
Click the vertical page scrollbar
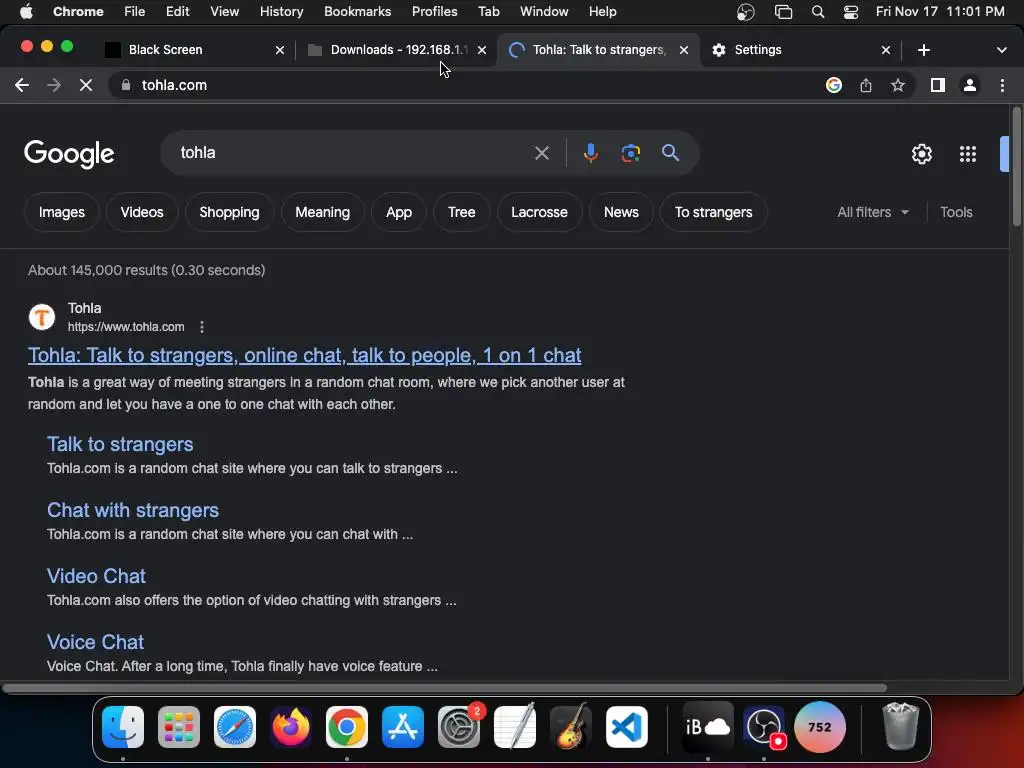point(1016,167)
